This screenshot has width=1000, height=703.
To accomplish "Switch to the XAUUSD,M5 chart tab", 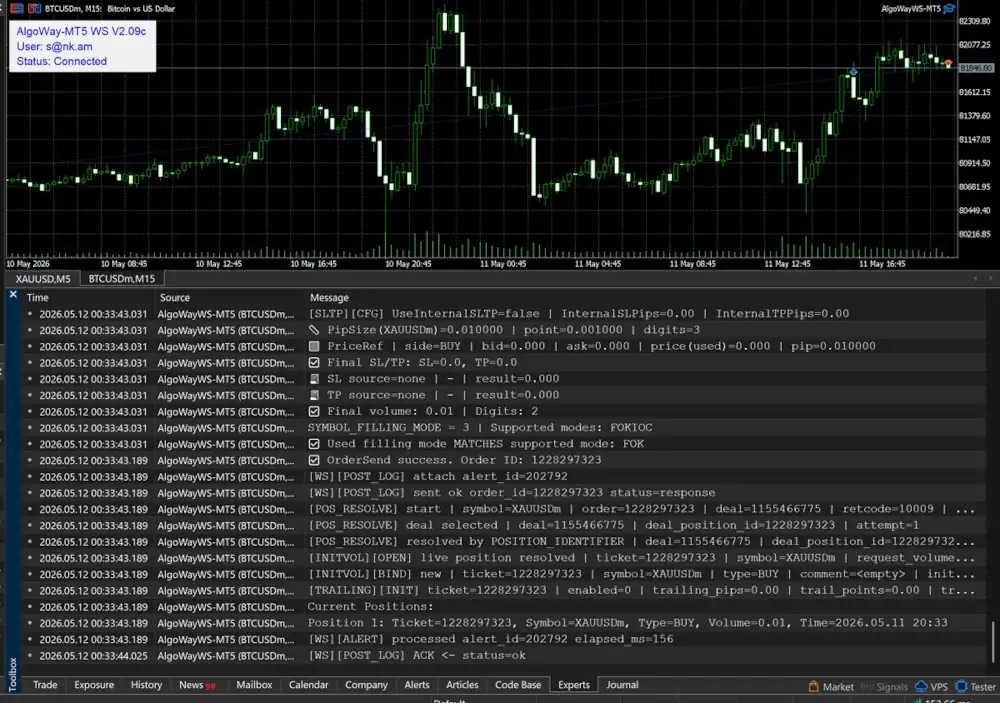I will [x=43, y=279].
